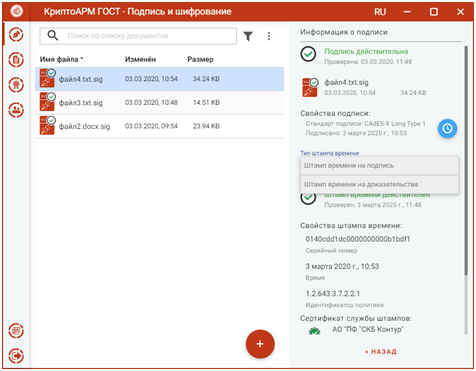Open the signature and encryption sidebar section
The image size is (476, 371).
[16, 35]
